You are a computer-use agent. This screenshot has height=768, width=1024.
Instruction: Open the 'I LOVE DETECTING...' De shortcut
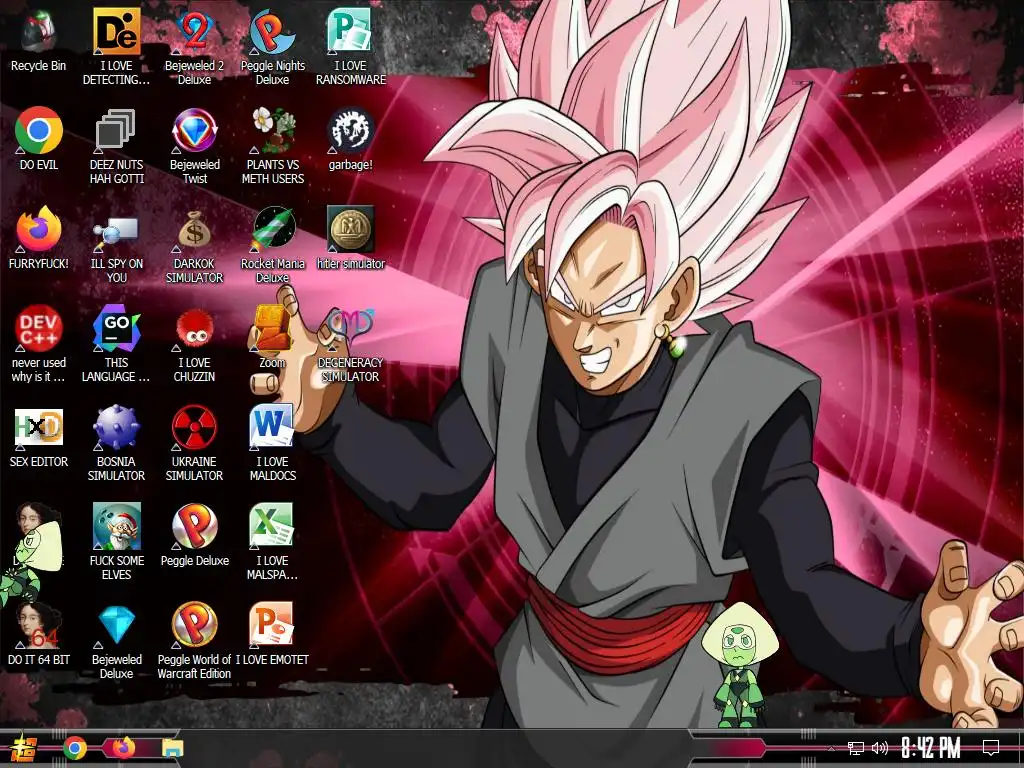[x=116, y=48]
